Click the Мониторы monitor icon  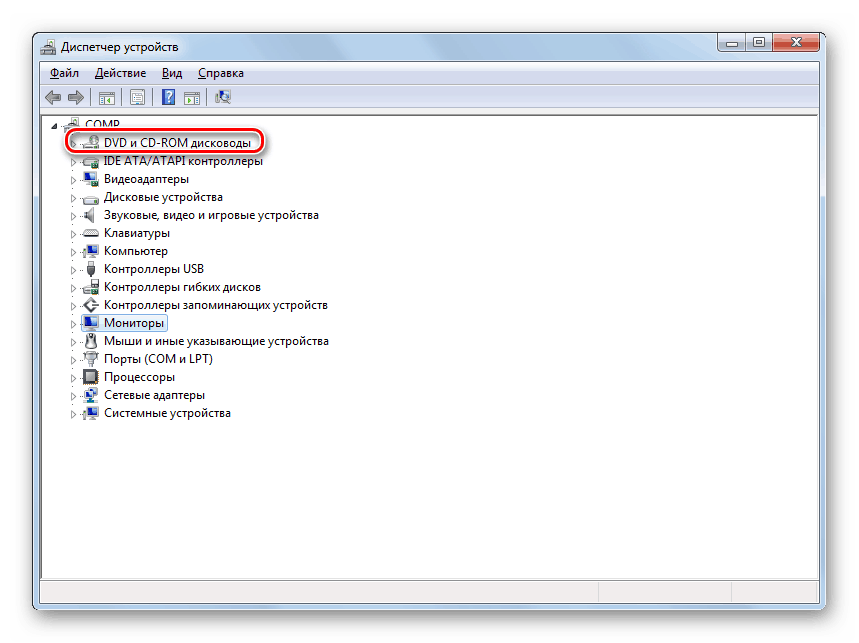point(90,323)
